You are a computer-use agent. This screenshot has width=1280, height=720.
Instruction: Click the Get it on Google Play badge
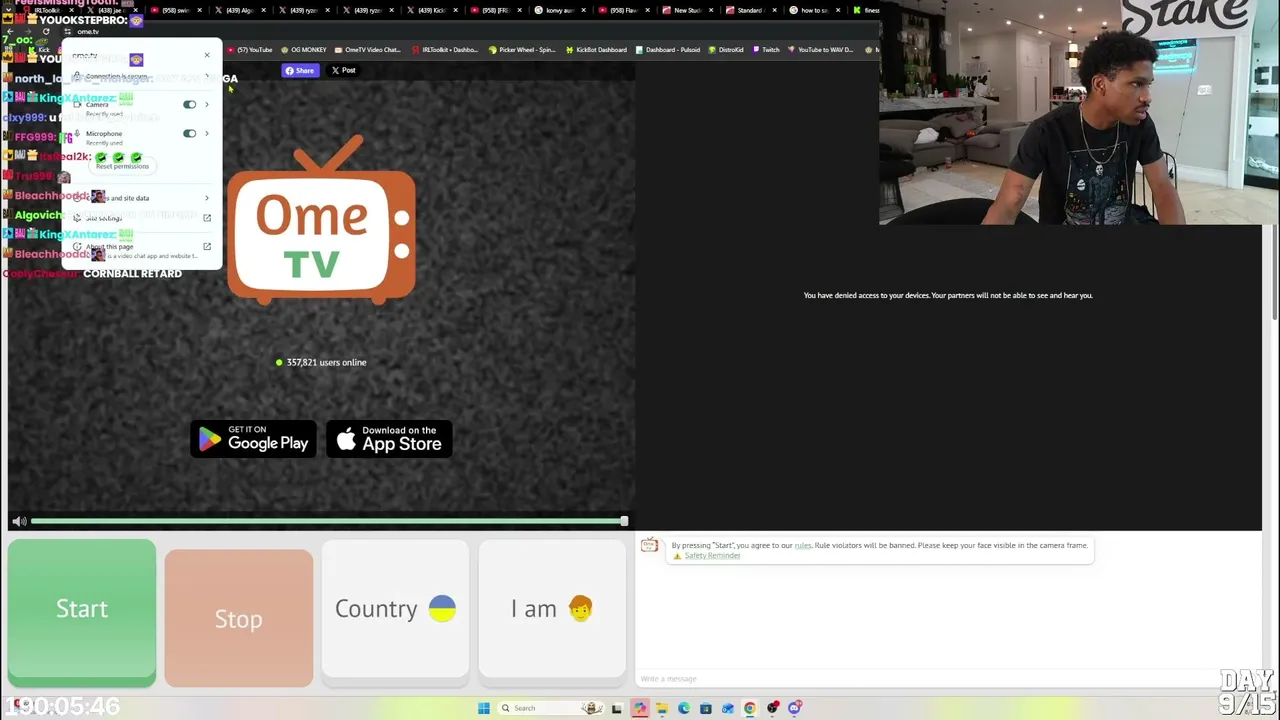coord(254,440)
